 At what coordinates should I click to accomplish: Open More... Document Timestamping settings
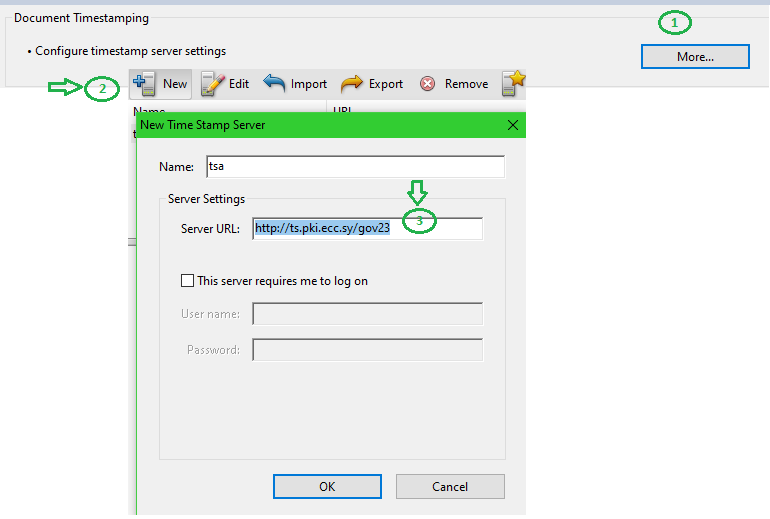695,57
